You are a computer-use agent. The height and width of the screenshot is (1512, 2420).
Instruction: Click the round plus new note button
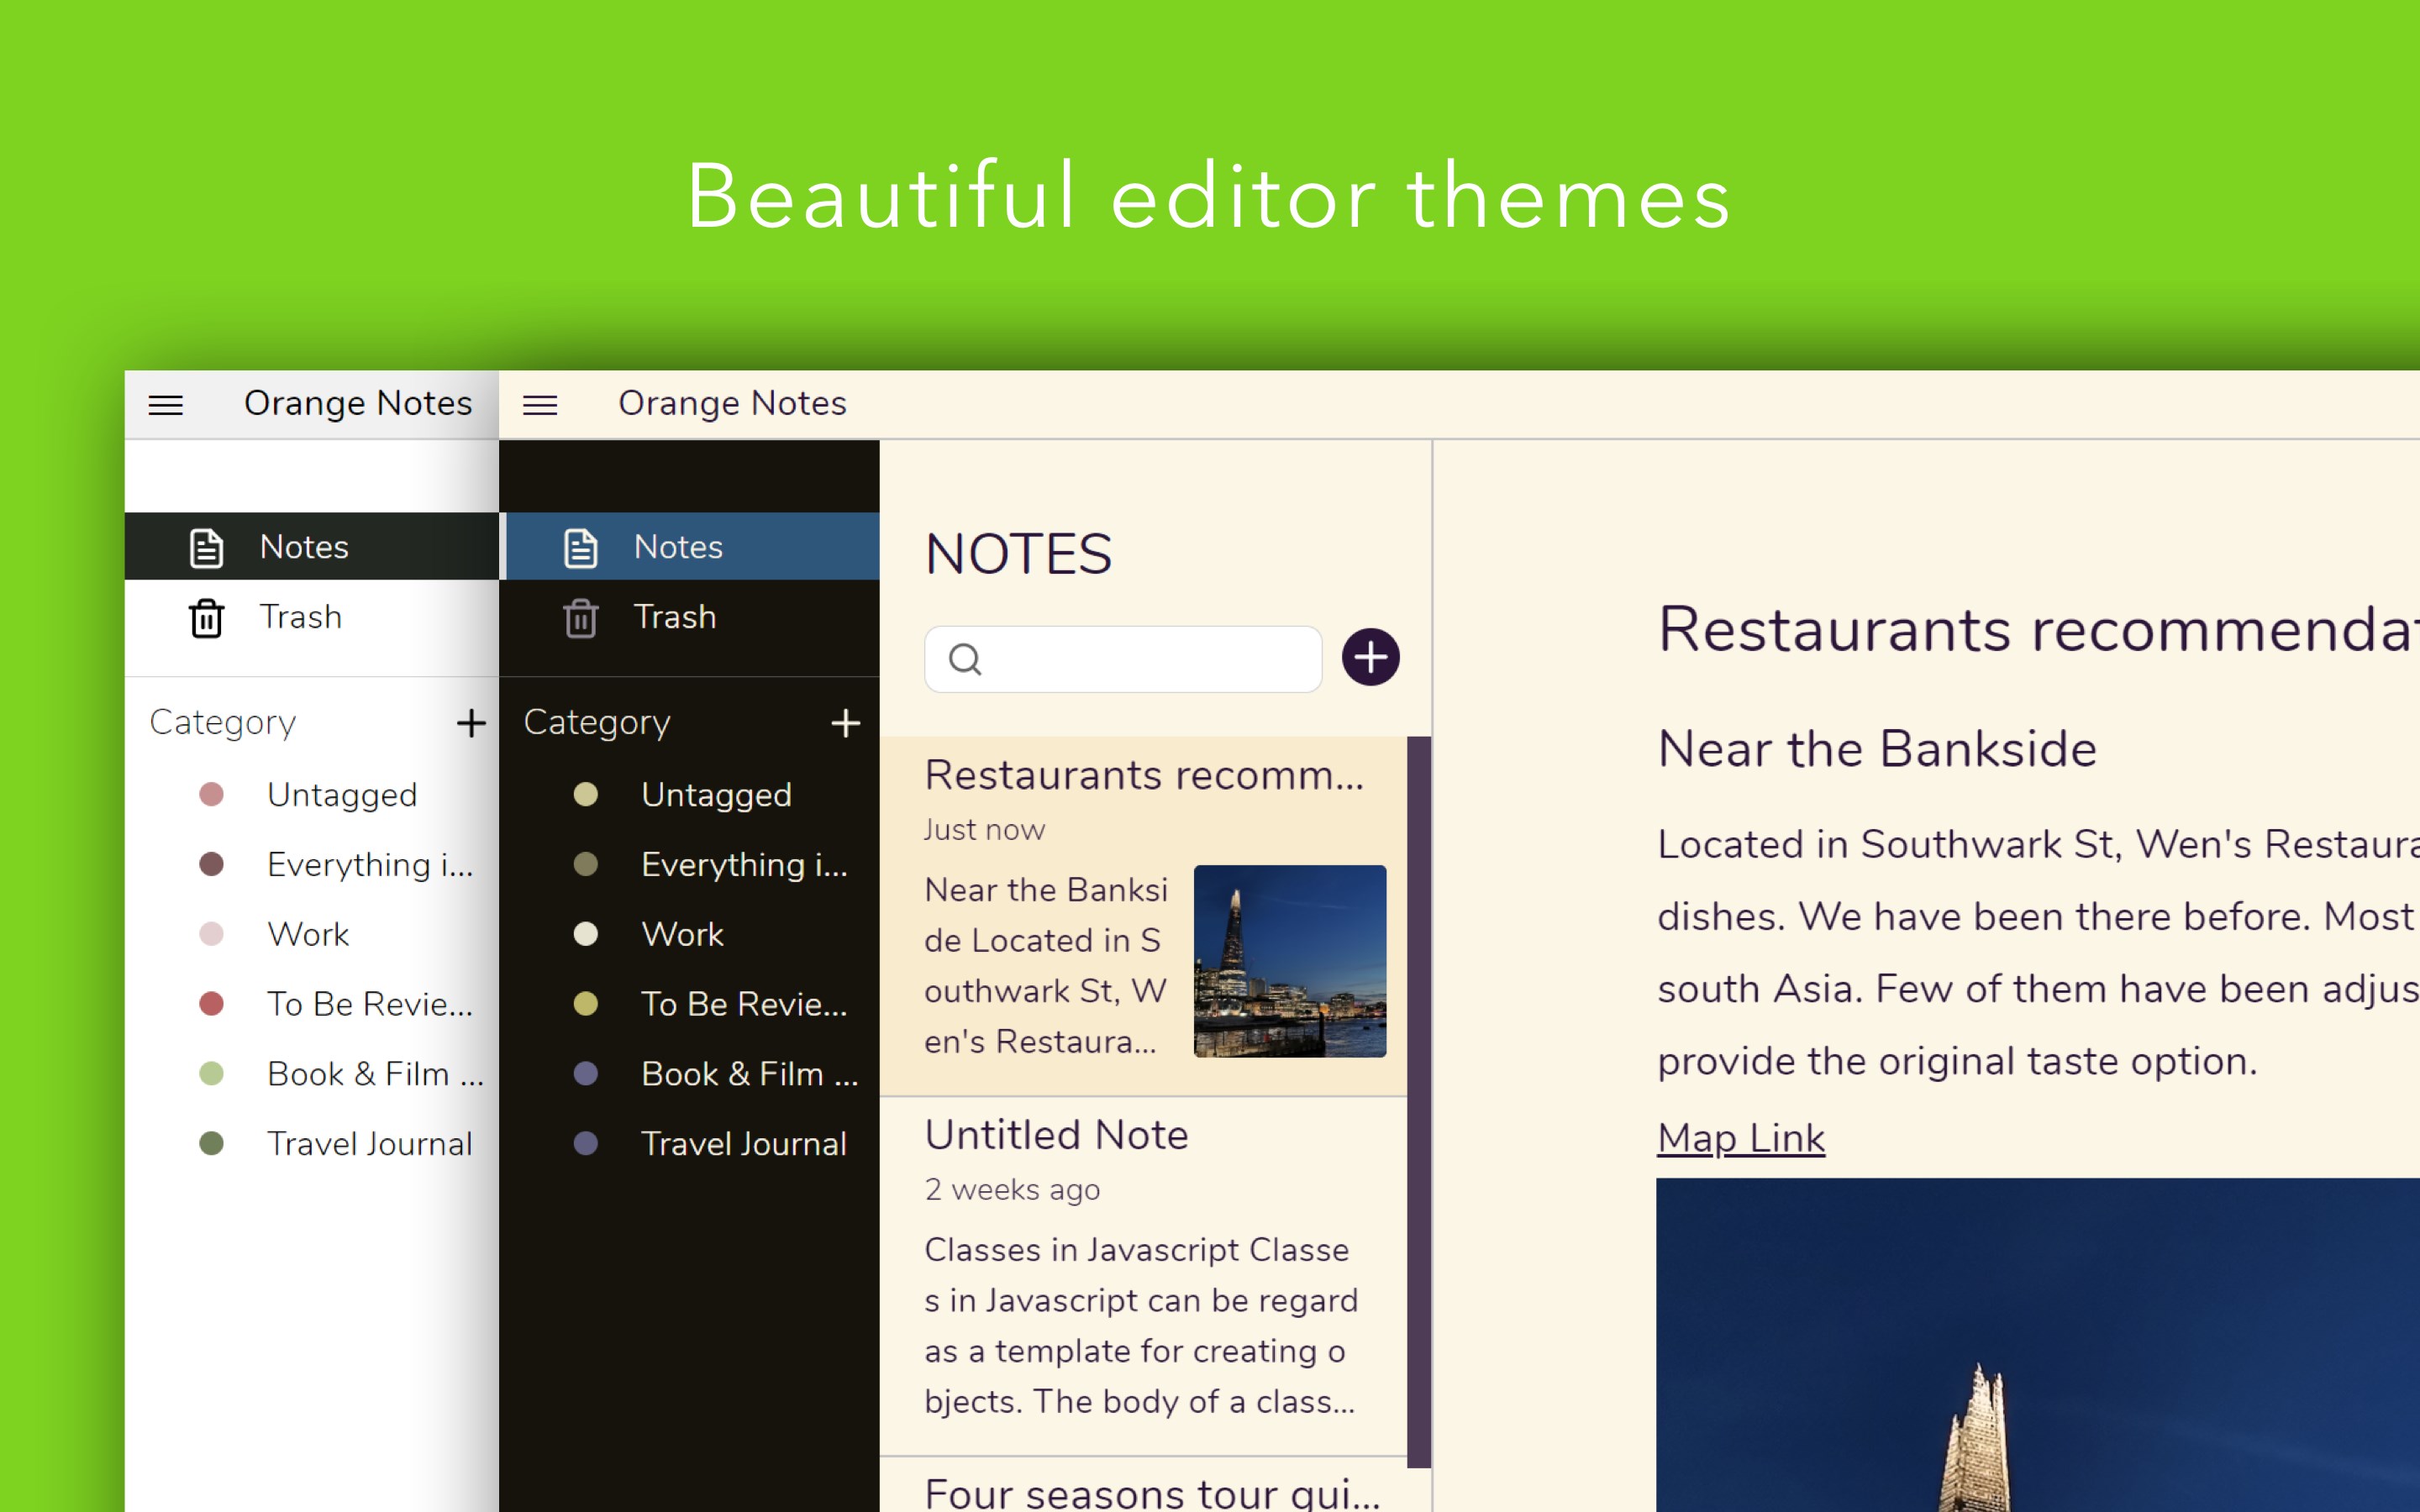coord(1369,658)
